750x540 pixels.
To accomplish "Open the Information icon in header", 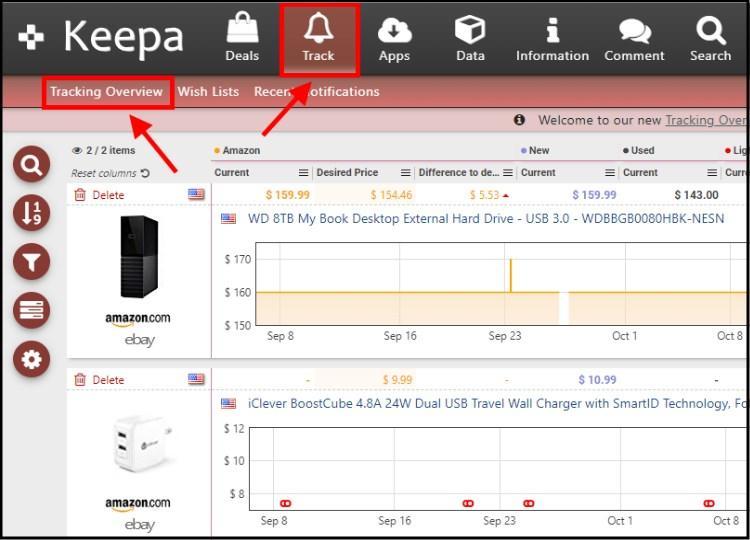I will [x=552, y=30].
